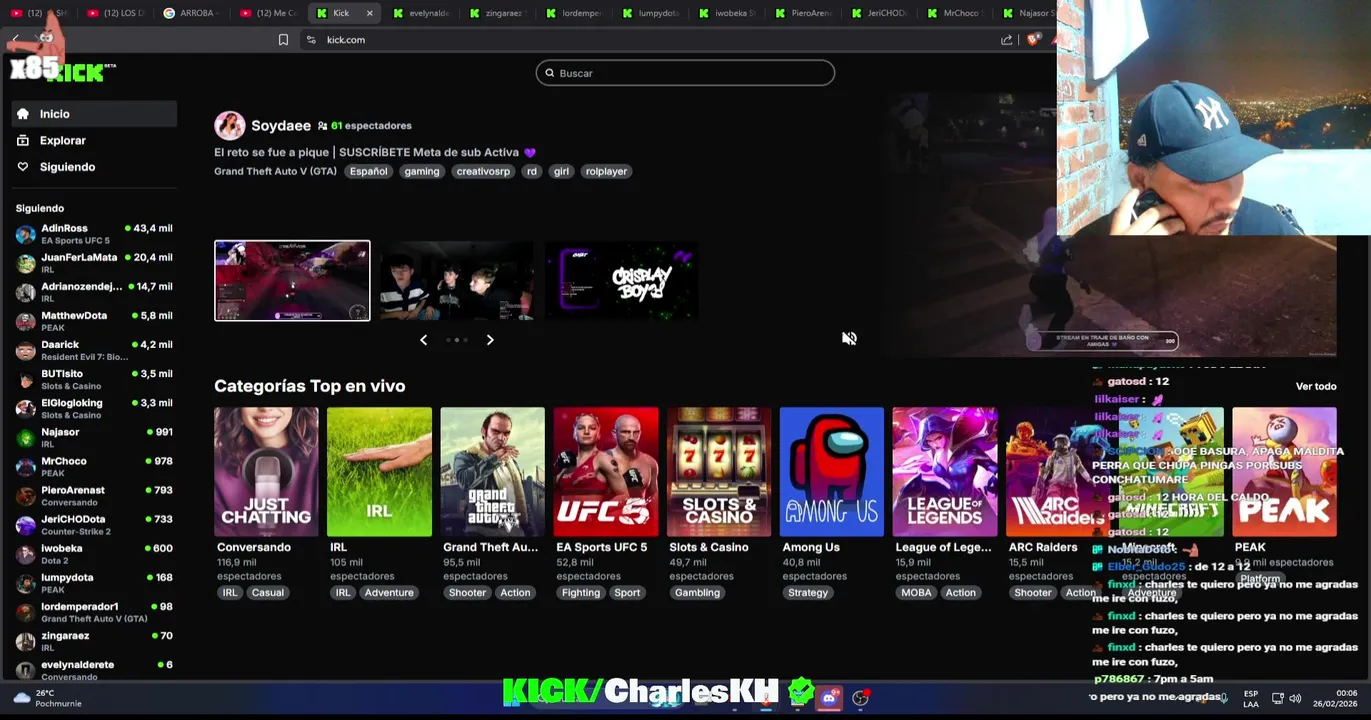Go to previous featured stream arrow
The height and width of the screenshot is (720, 1371).
click(424, 340)
